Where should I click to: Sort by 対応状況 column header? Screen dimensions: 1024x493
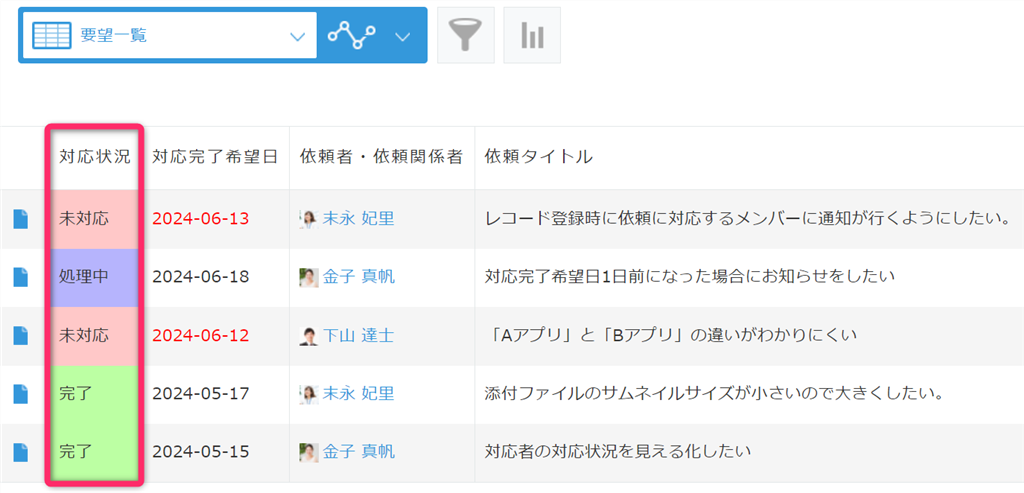(94, 157)
